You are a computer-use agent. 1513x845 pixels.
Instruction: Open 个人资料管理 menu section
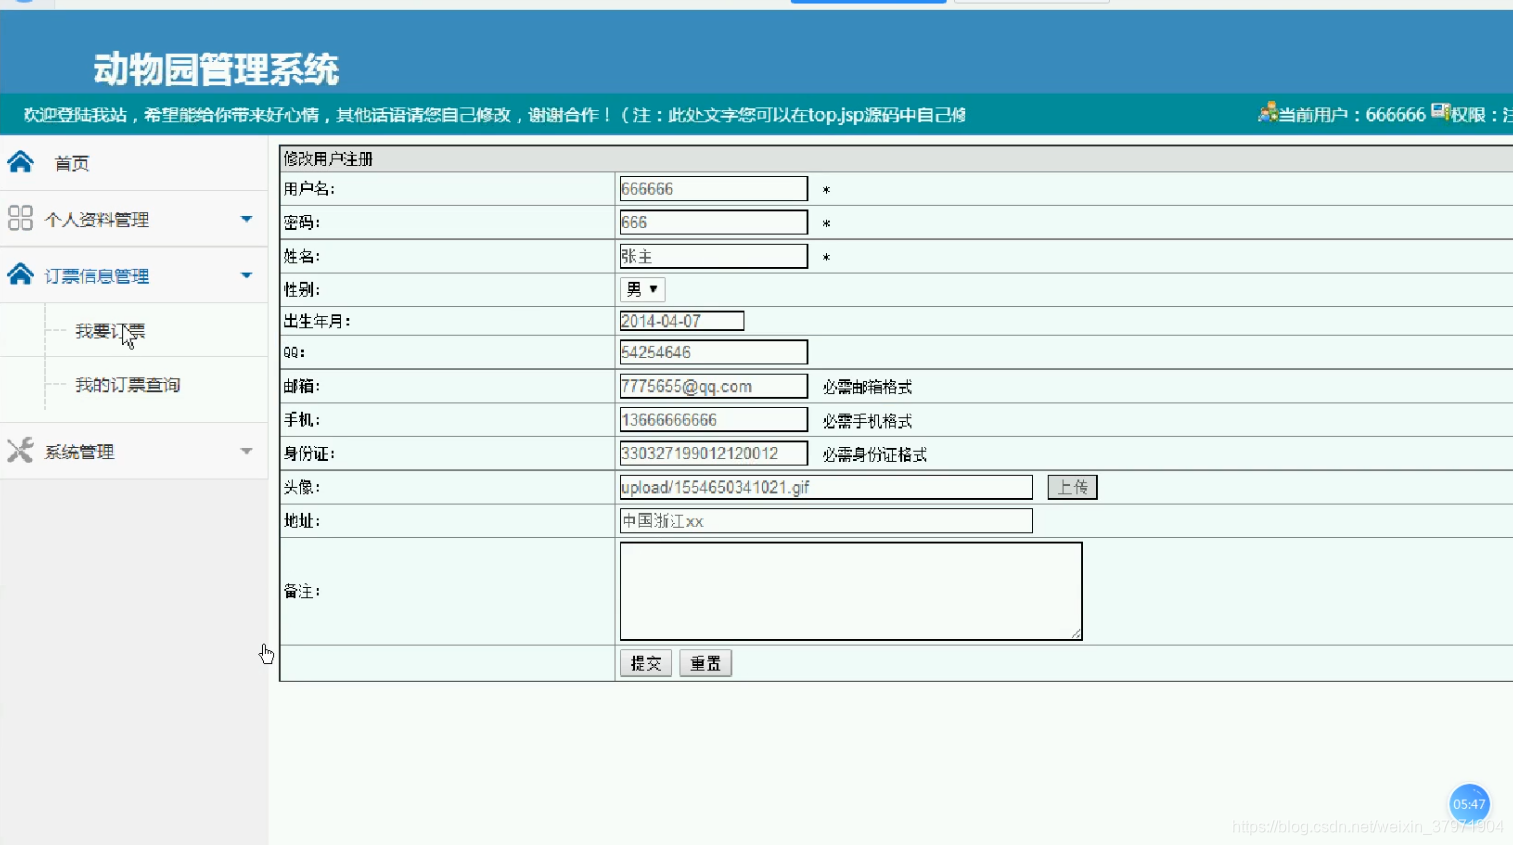click(97, 219)
